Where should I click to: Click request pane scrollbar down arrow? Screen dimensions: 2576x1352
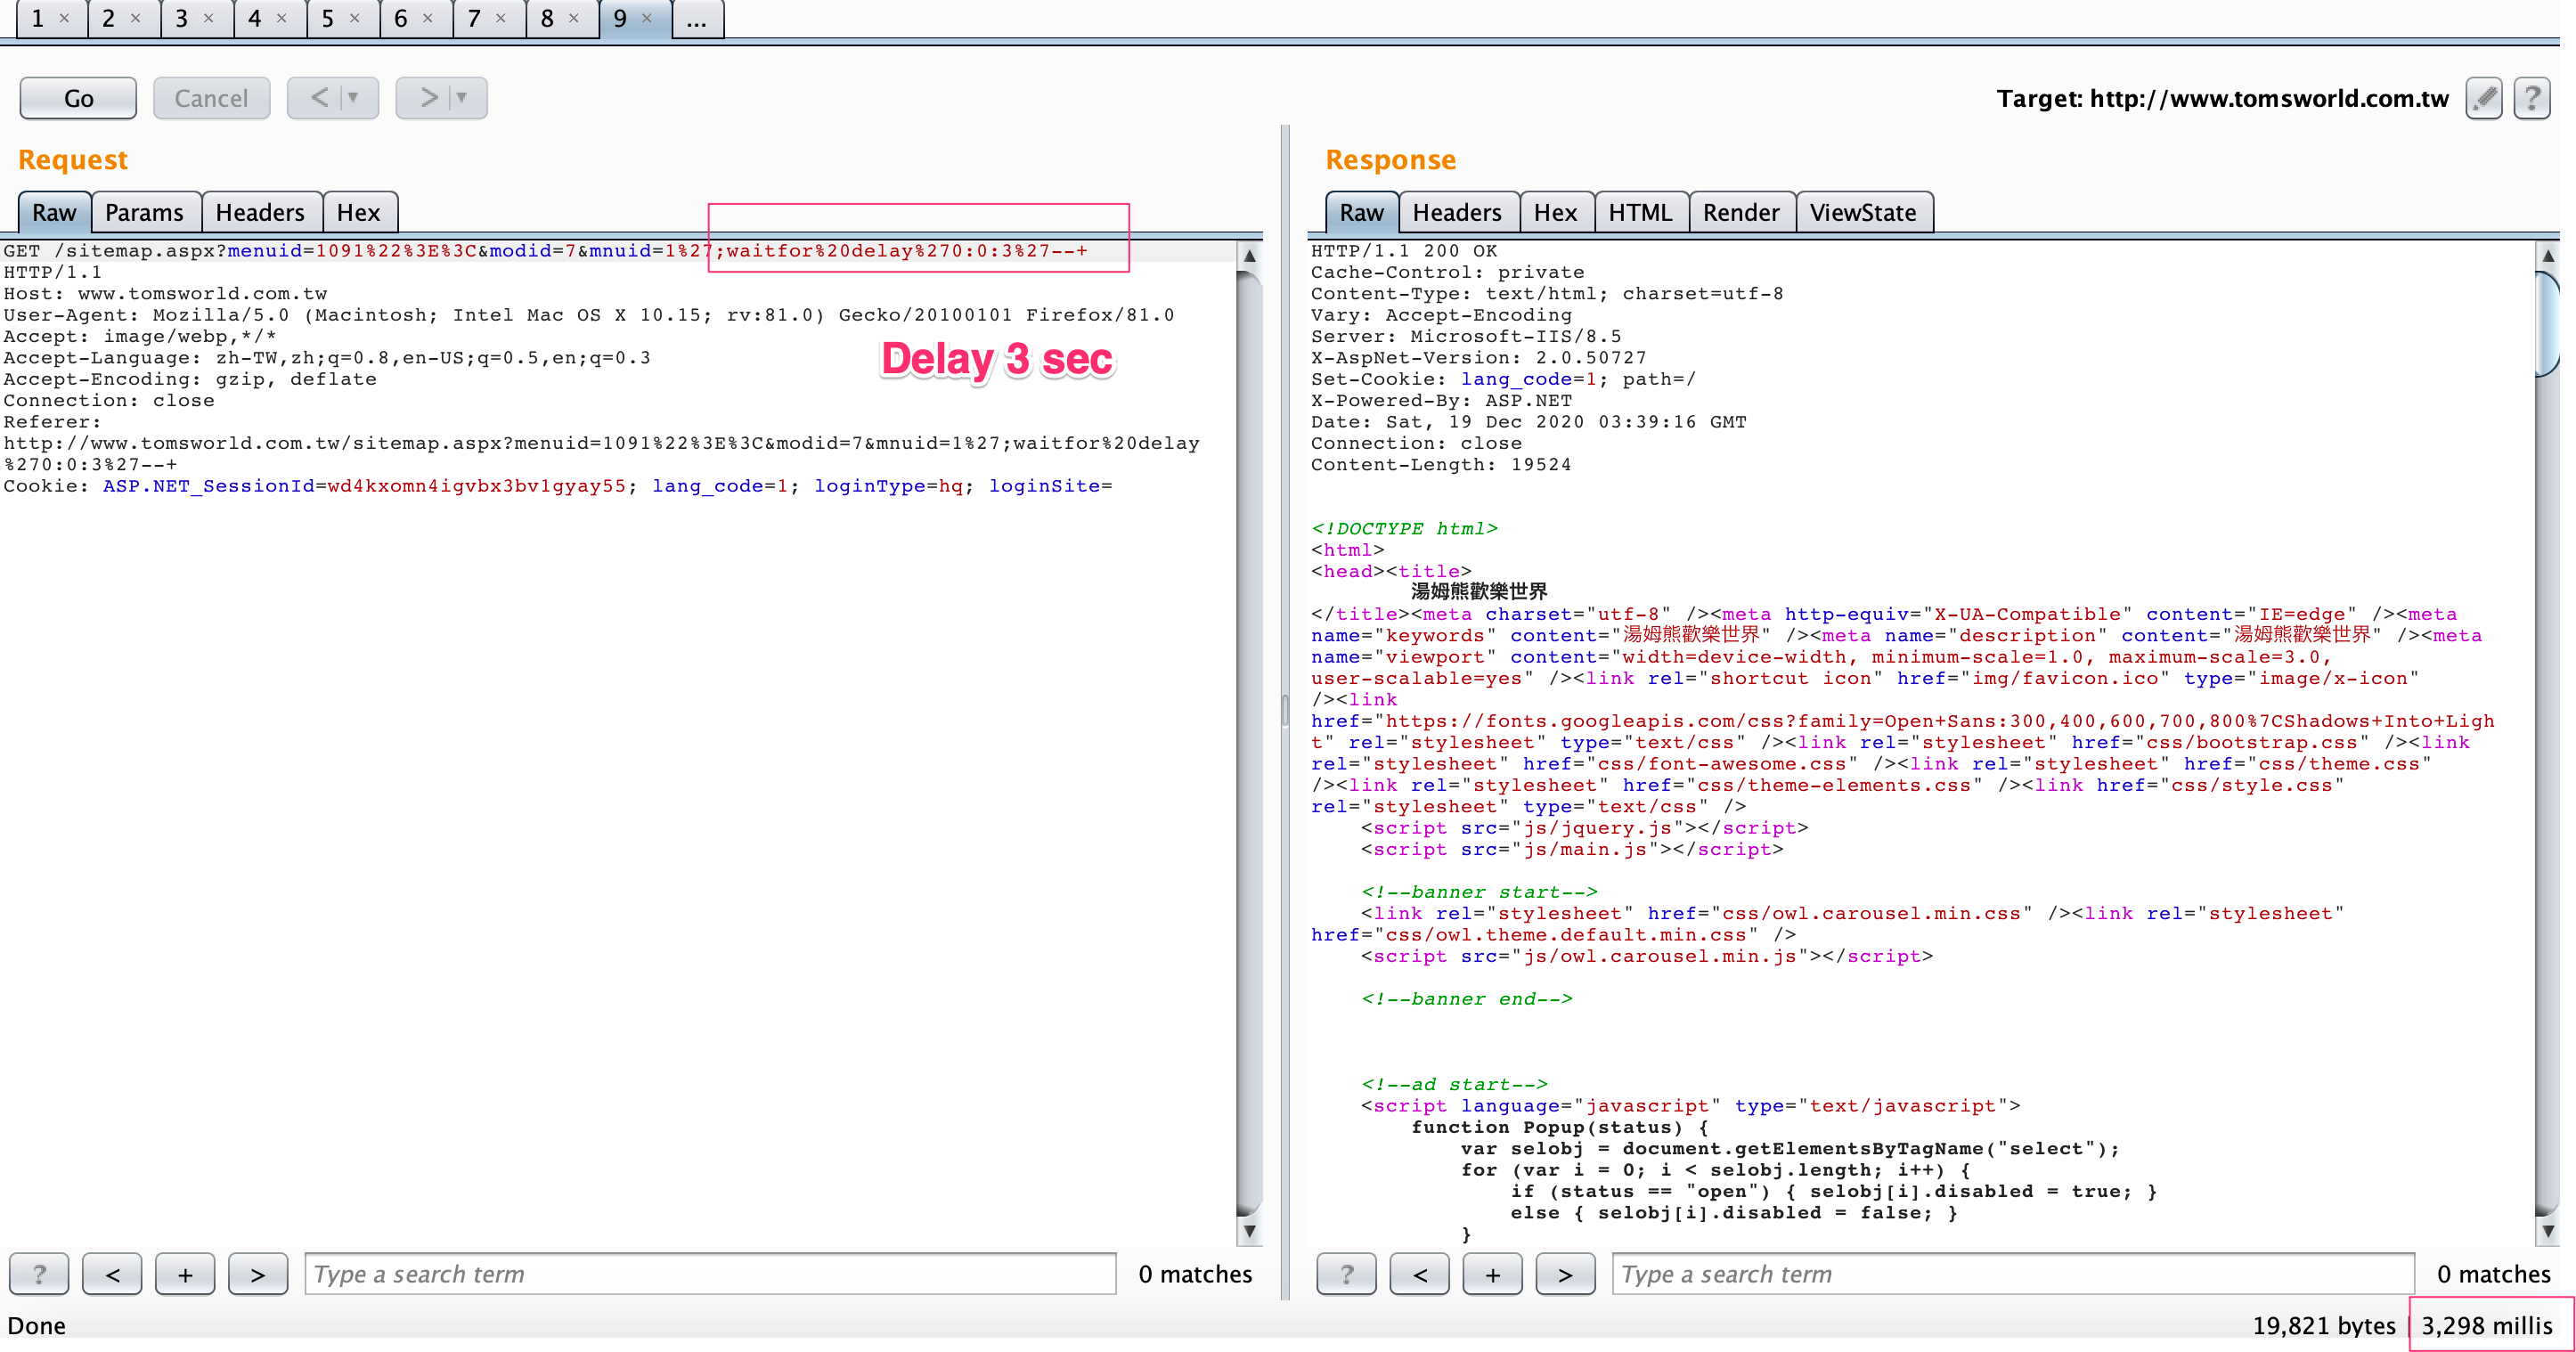pos(1249,1231)
